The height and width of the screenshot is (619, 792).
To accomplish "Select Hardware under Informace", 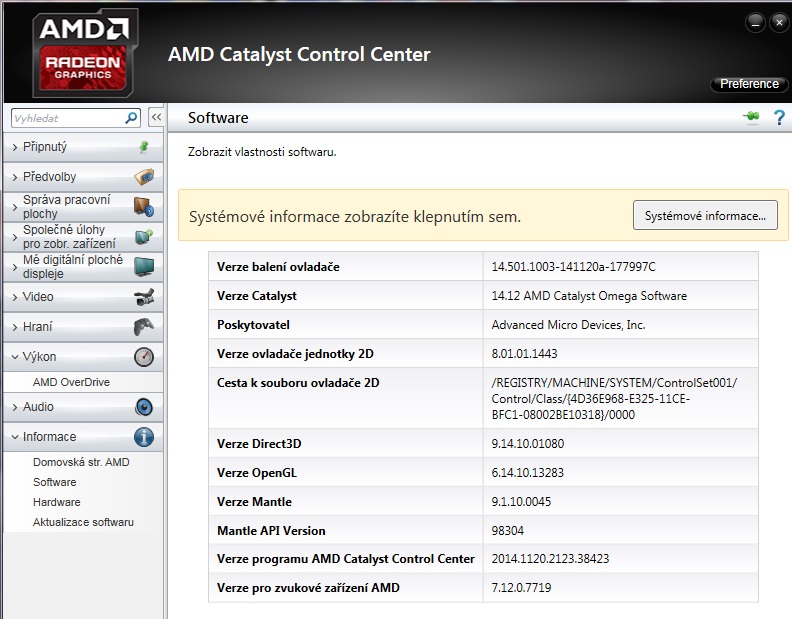I will point(56,502).
